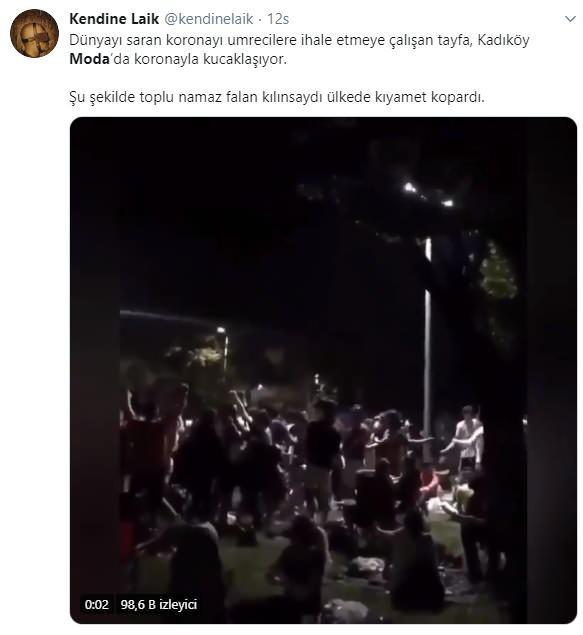Expand the tweet options chevron

570,19
